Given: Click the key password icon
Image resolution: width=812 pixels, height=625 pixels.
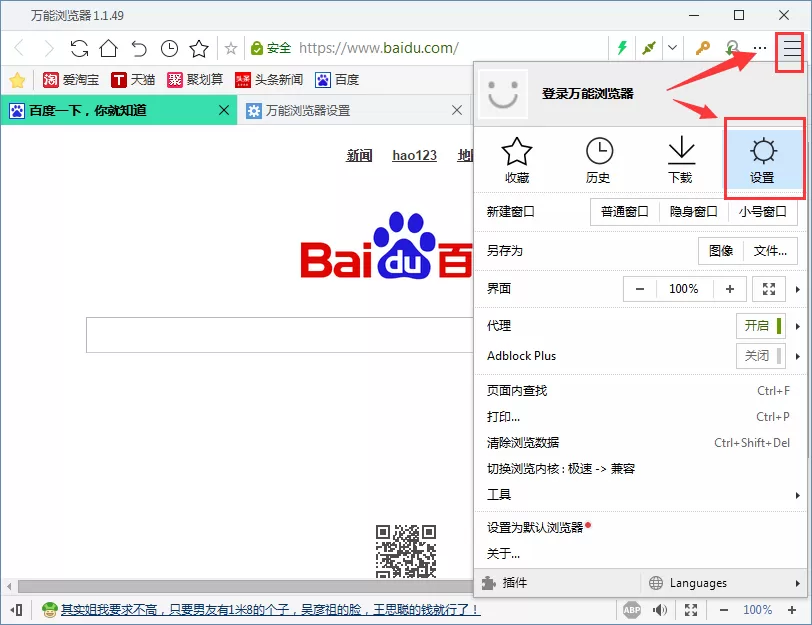Looking at the screenshot, I should coord(702,48).
